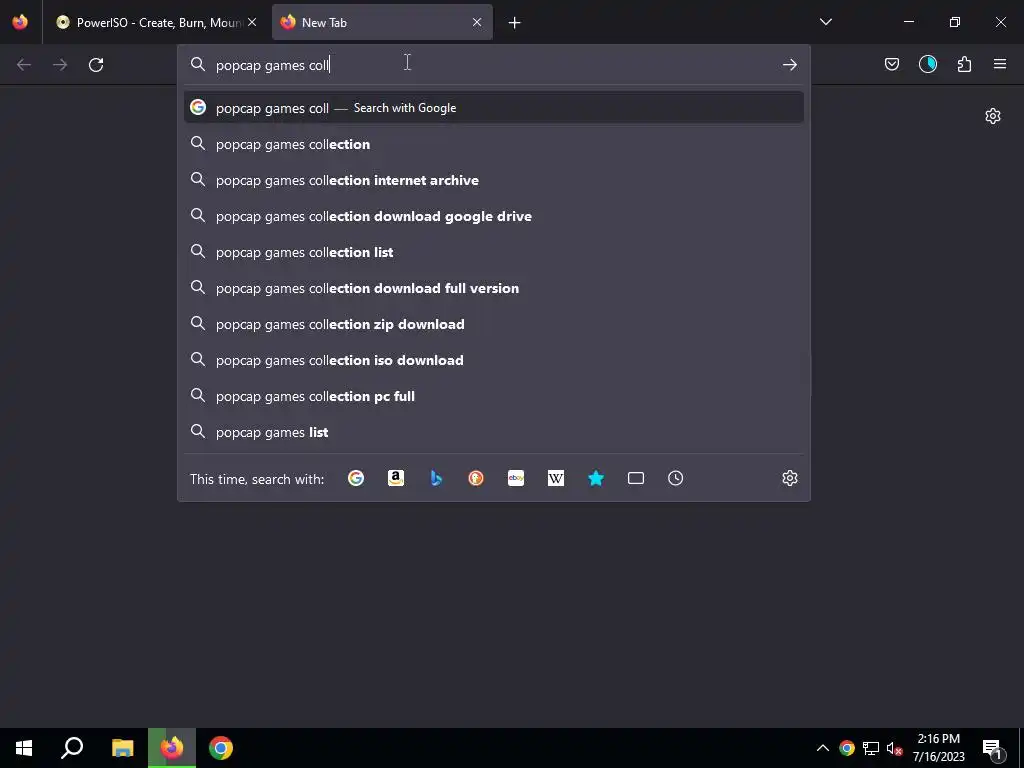1024x768 pixels.
Task: Go back one page
Action: coord(24,65)
